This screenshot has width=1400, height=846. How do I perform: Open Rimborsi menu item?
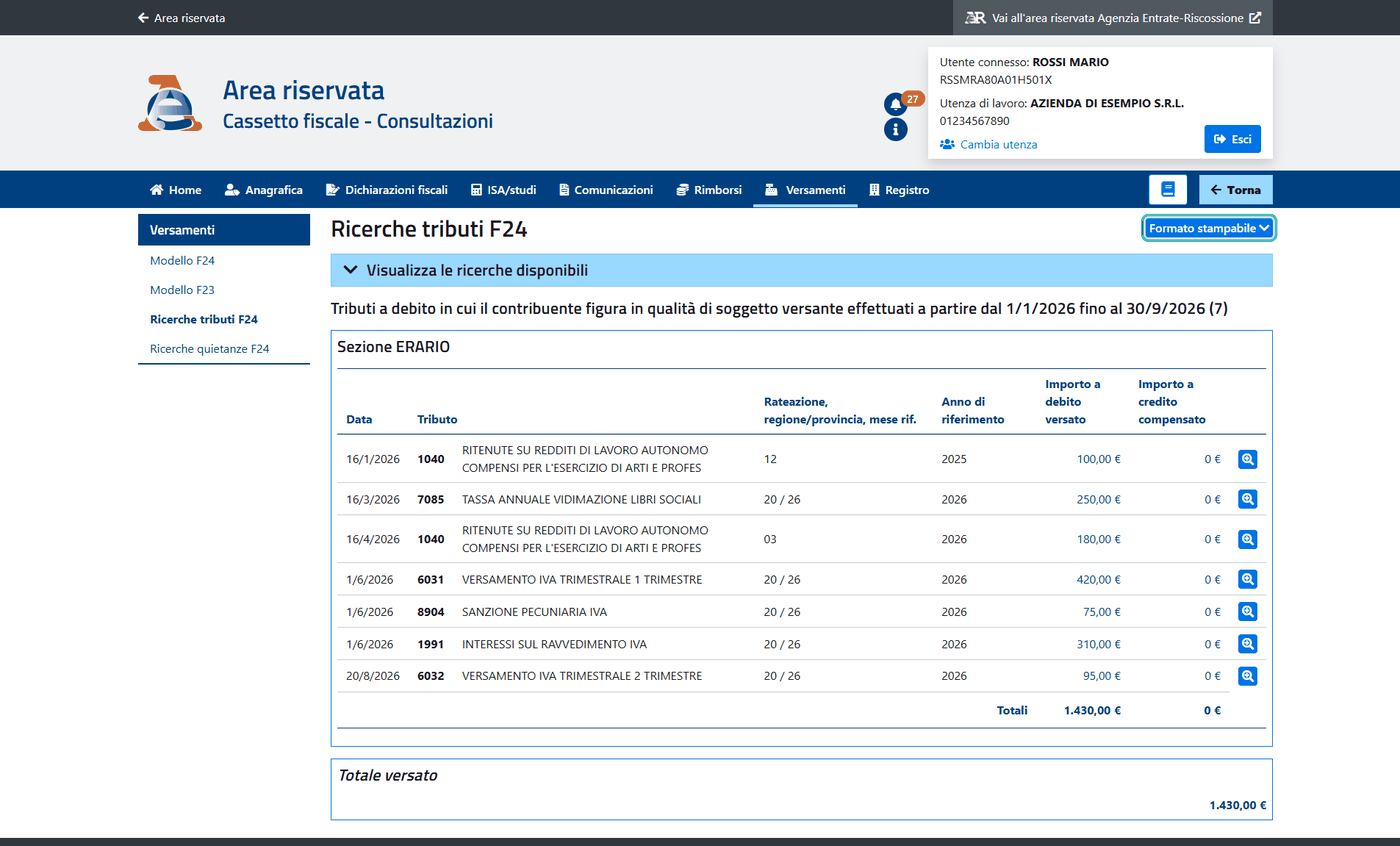[x=709, y=189]
